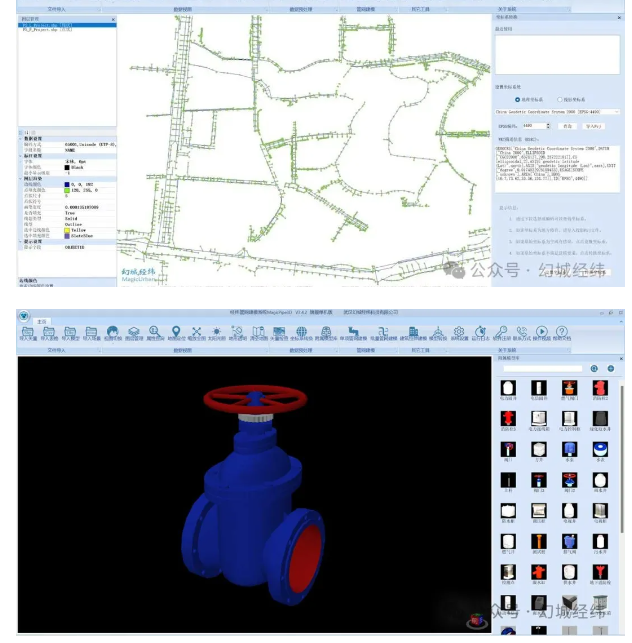The width and height of the screenshot is (632, 643).
Task: Open the Outline property value dropdown
Action: (x=89, y=223)
